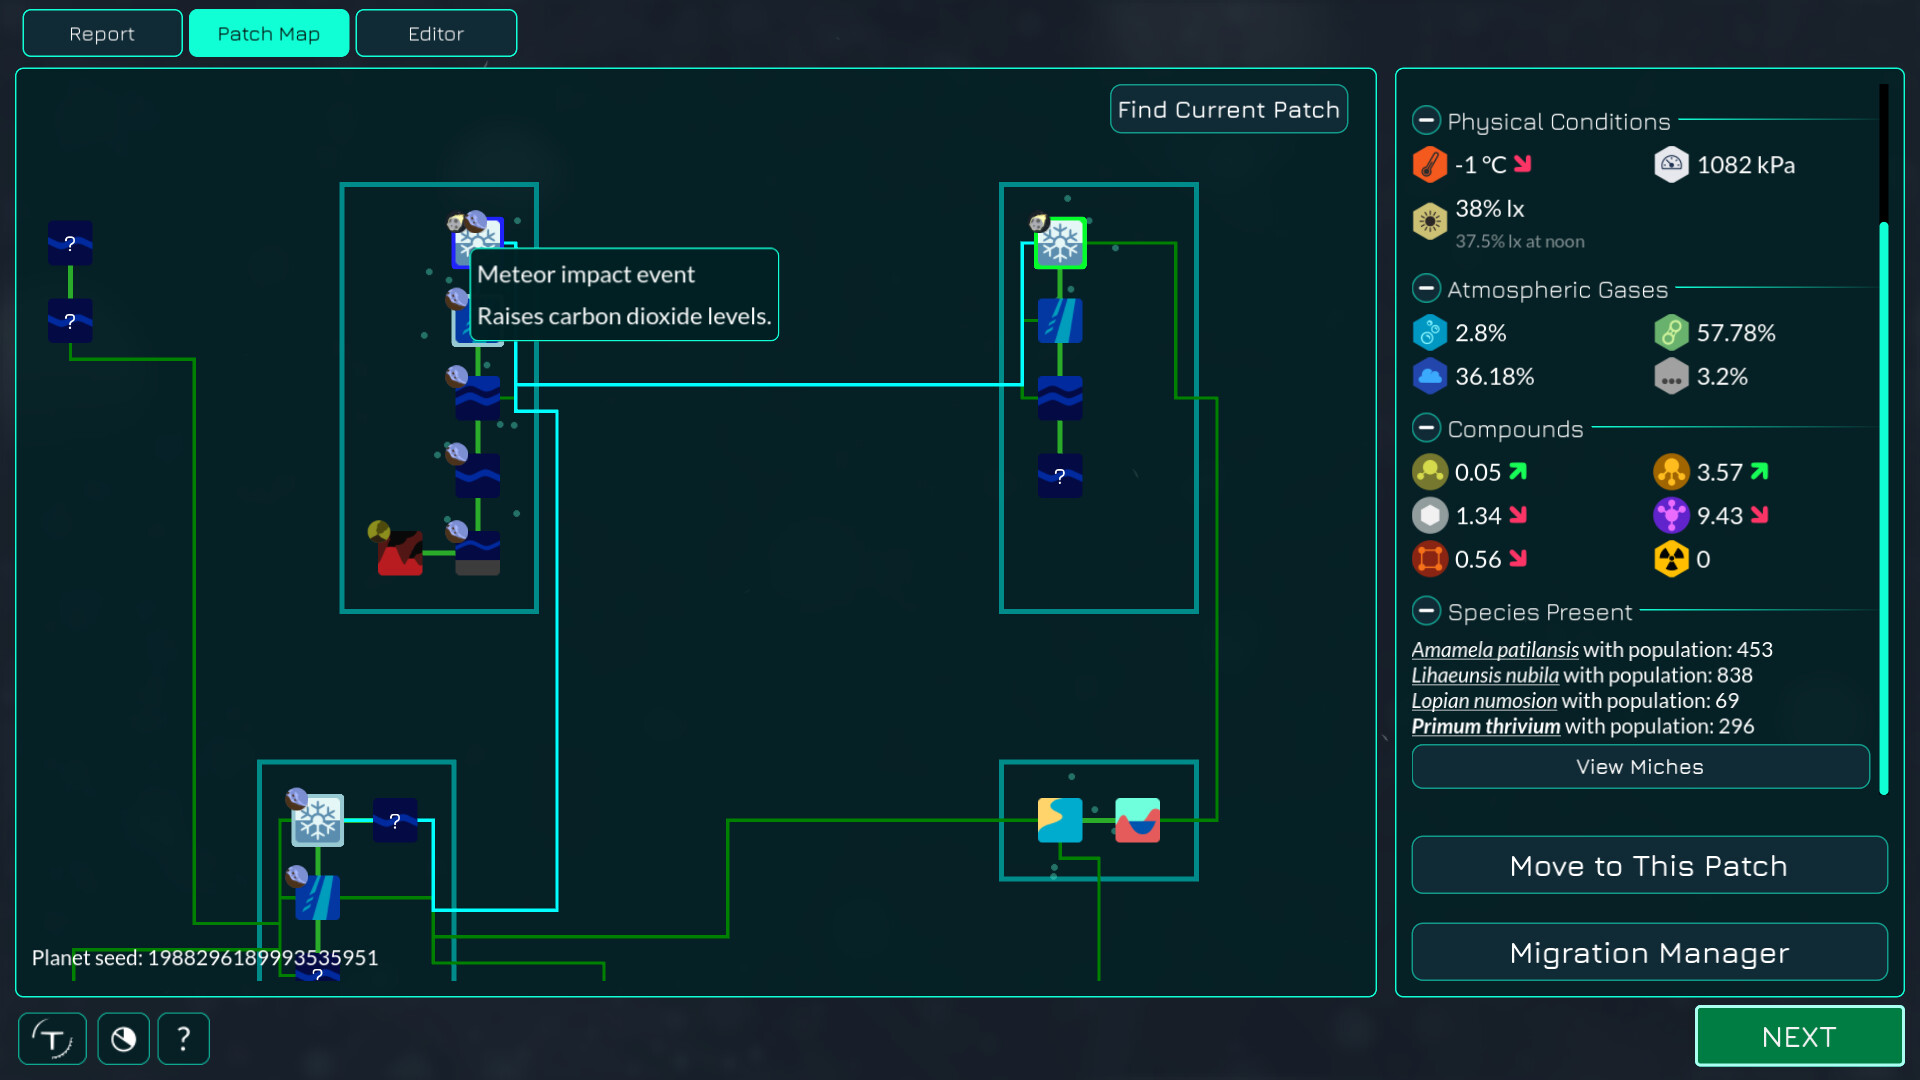Collapse the Physical Conditions section
Image resolution: width=1920 pixels, height=1080 pixels.
click(1425, 120)
